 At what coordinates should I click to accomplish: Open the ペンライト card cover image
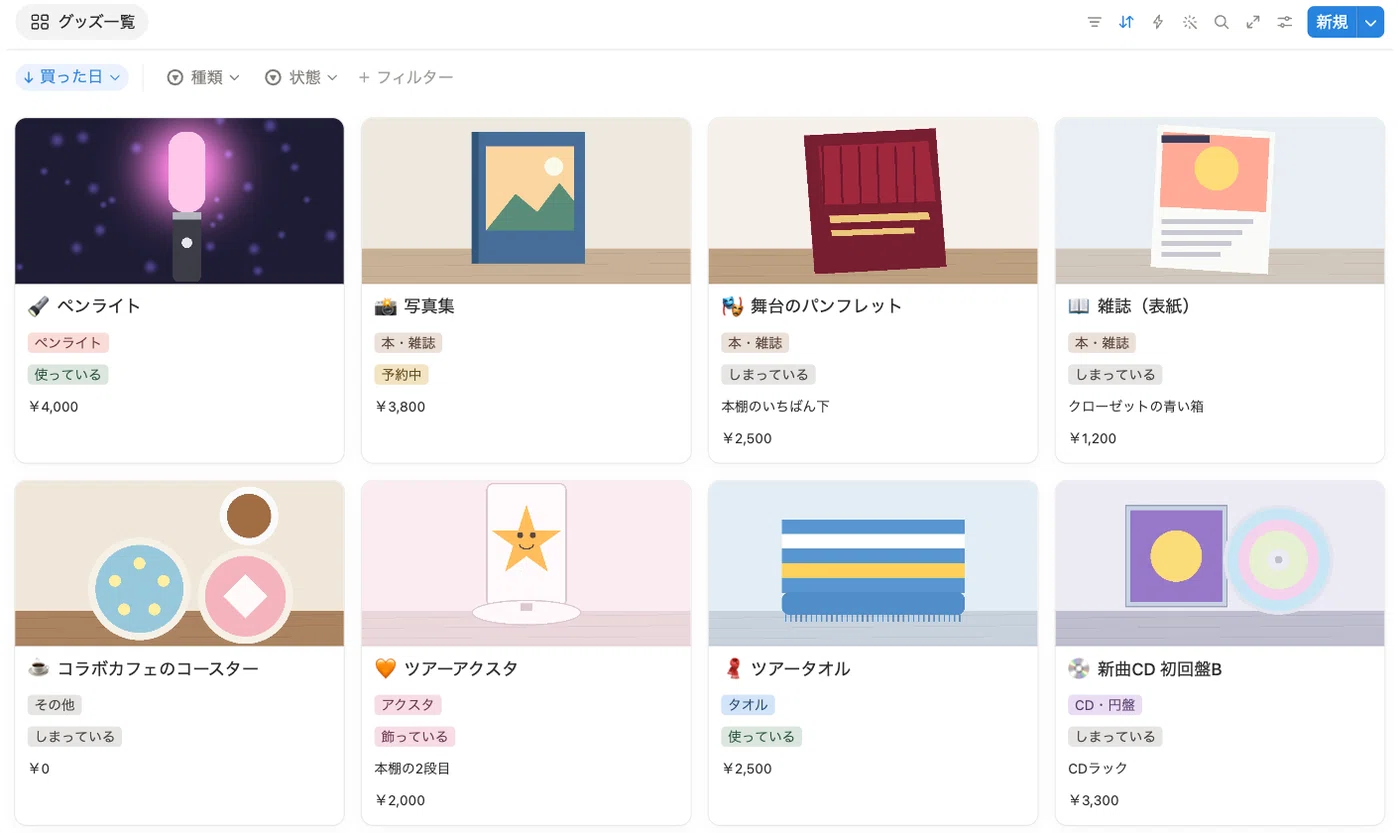click(x=179, y=201)
